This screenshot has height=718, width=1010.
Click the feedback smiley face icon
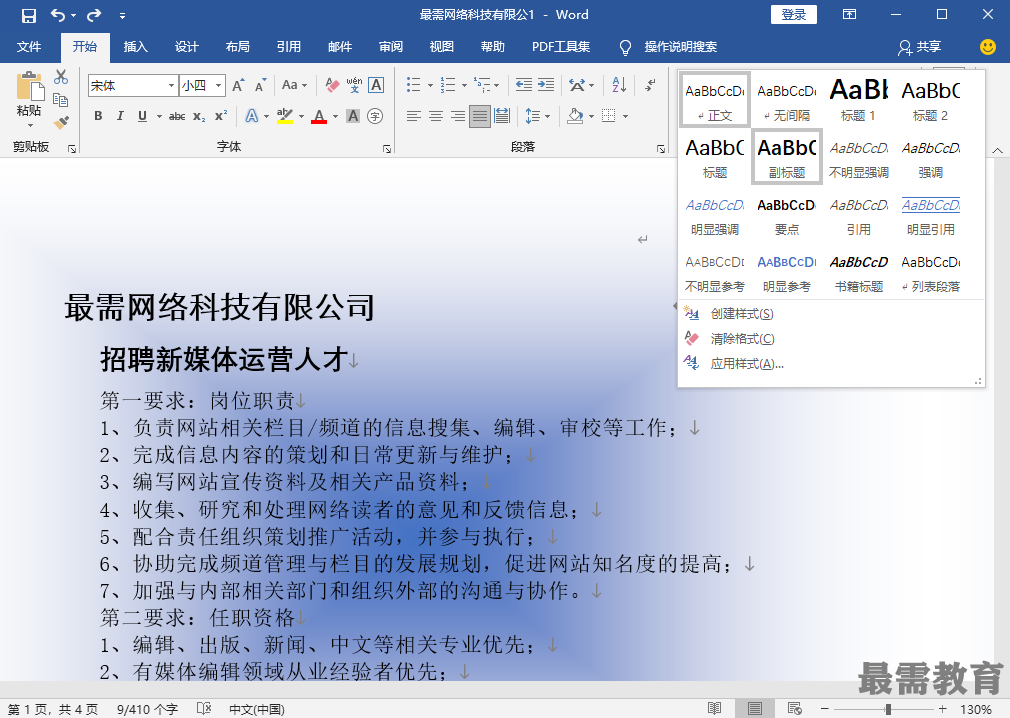pyautogui.click(x=987, y=46)
